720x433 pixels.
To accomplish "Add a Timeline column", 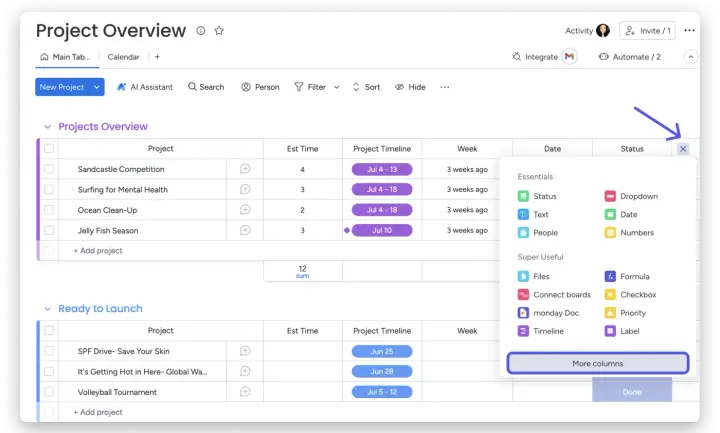I will point(540,331).
